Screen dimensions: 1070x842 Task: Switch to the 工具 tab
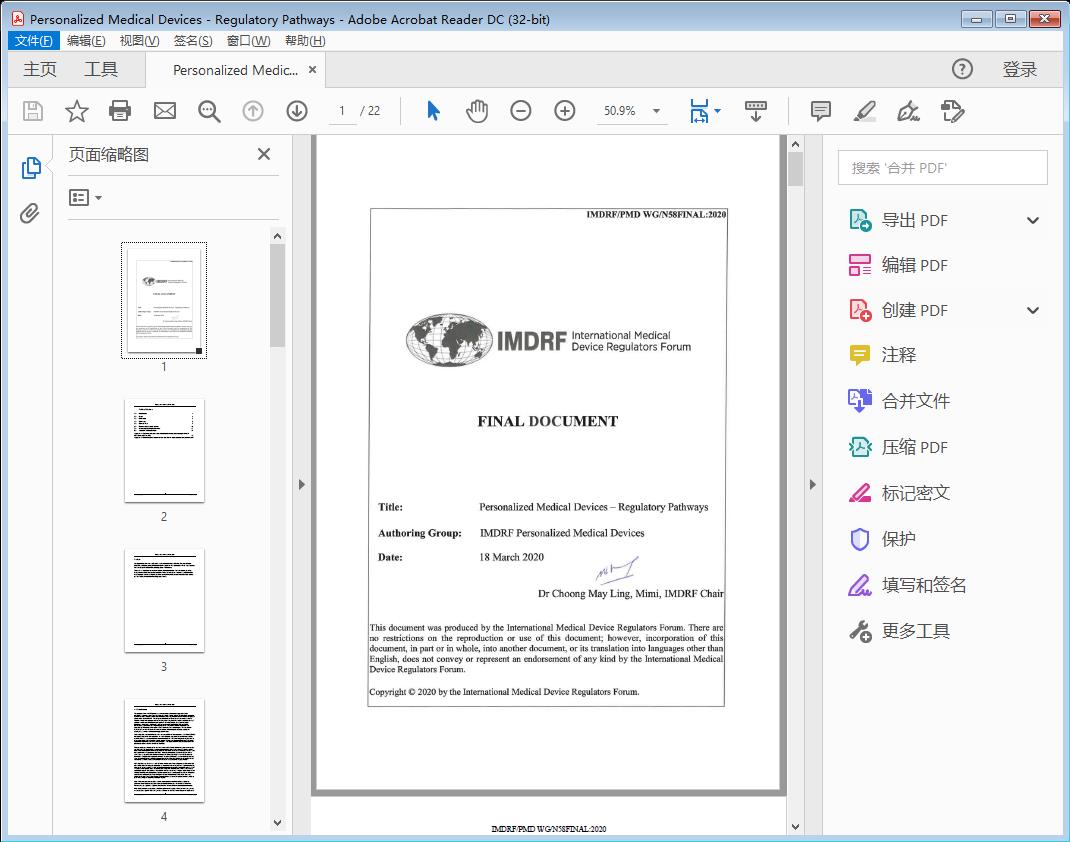(x=101, y=69)
